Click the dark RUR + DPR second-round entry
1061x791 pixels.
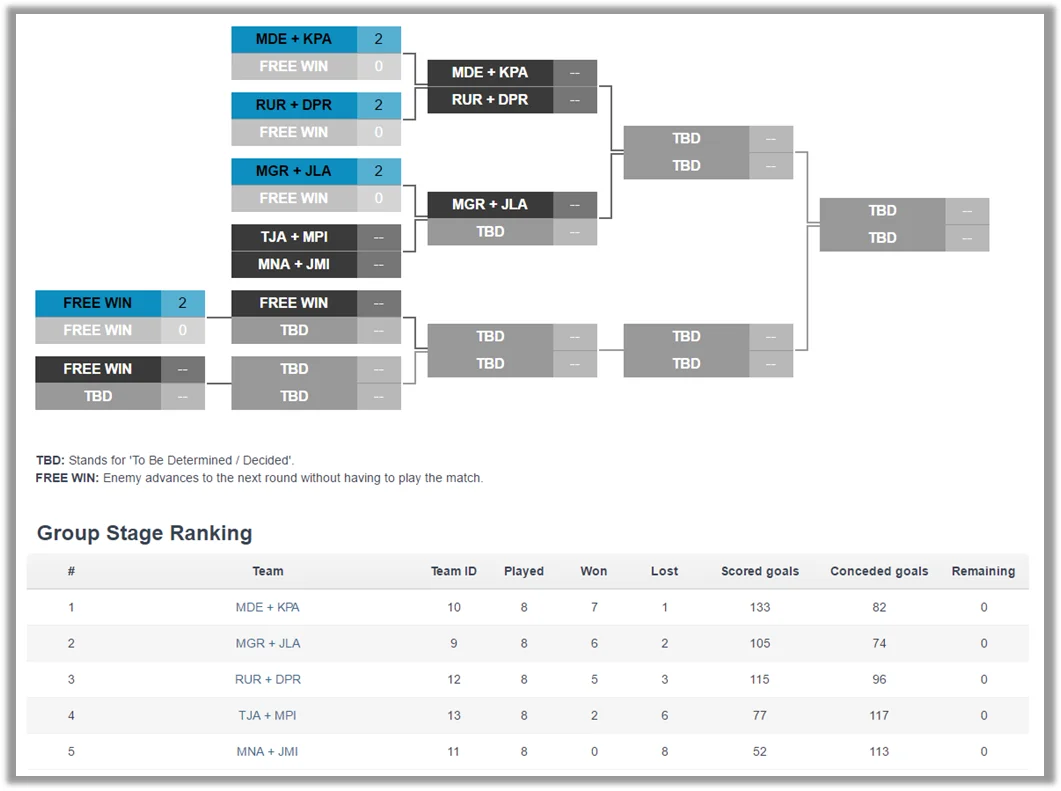(490, 99)
